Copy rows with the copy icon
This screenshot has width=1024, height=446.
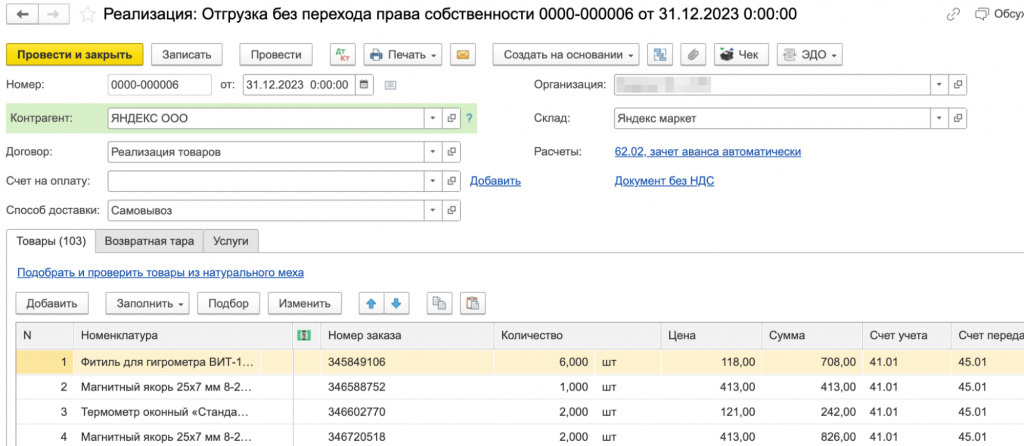(x=440, y=304)
